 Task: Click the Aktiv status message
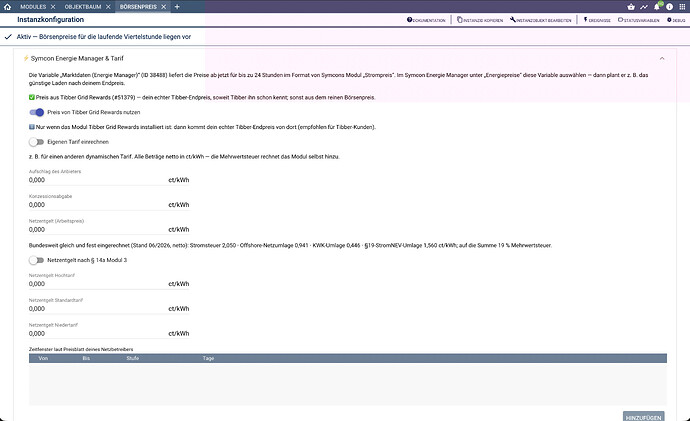104,37
